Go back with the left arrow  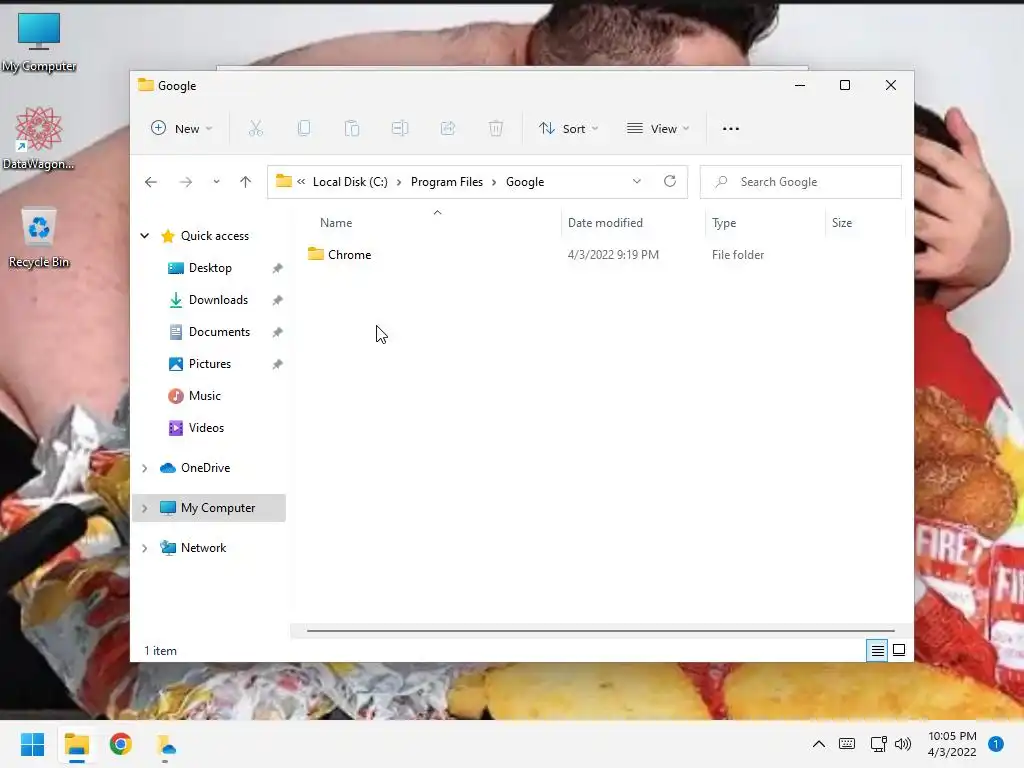[151, 182]
